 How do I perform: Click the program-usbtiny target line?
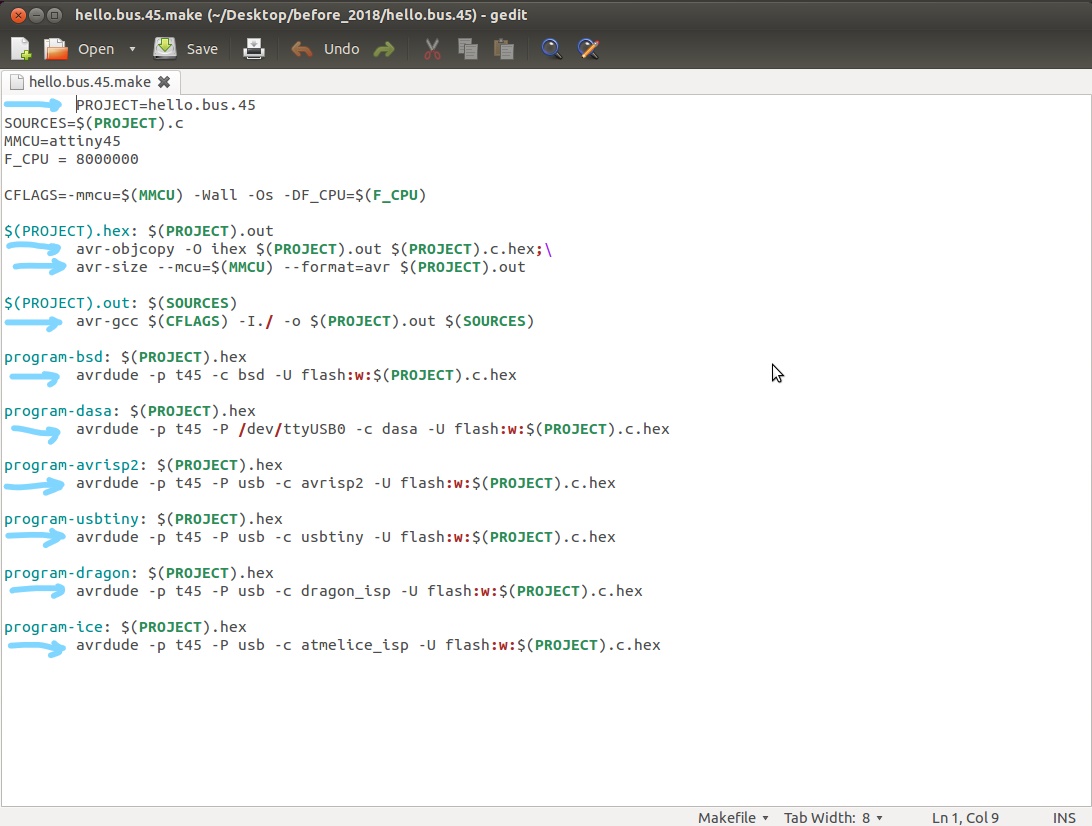point(143,520)
